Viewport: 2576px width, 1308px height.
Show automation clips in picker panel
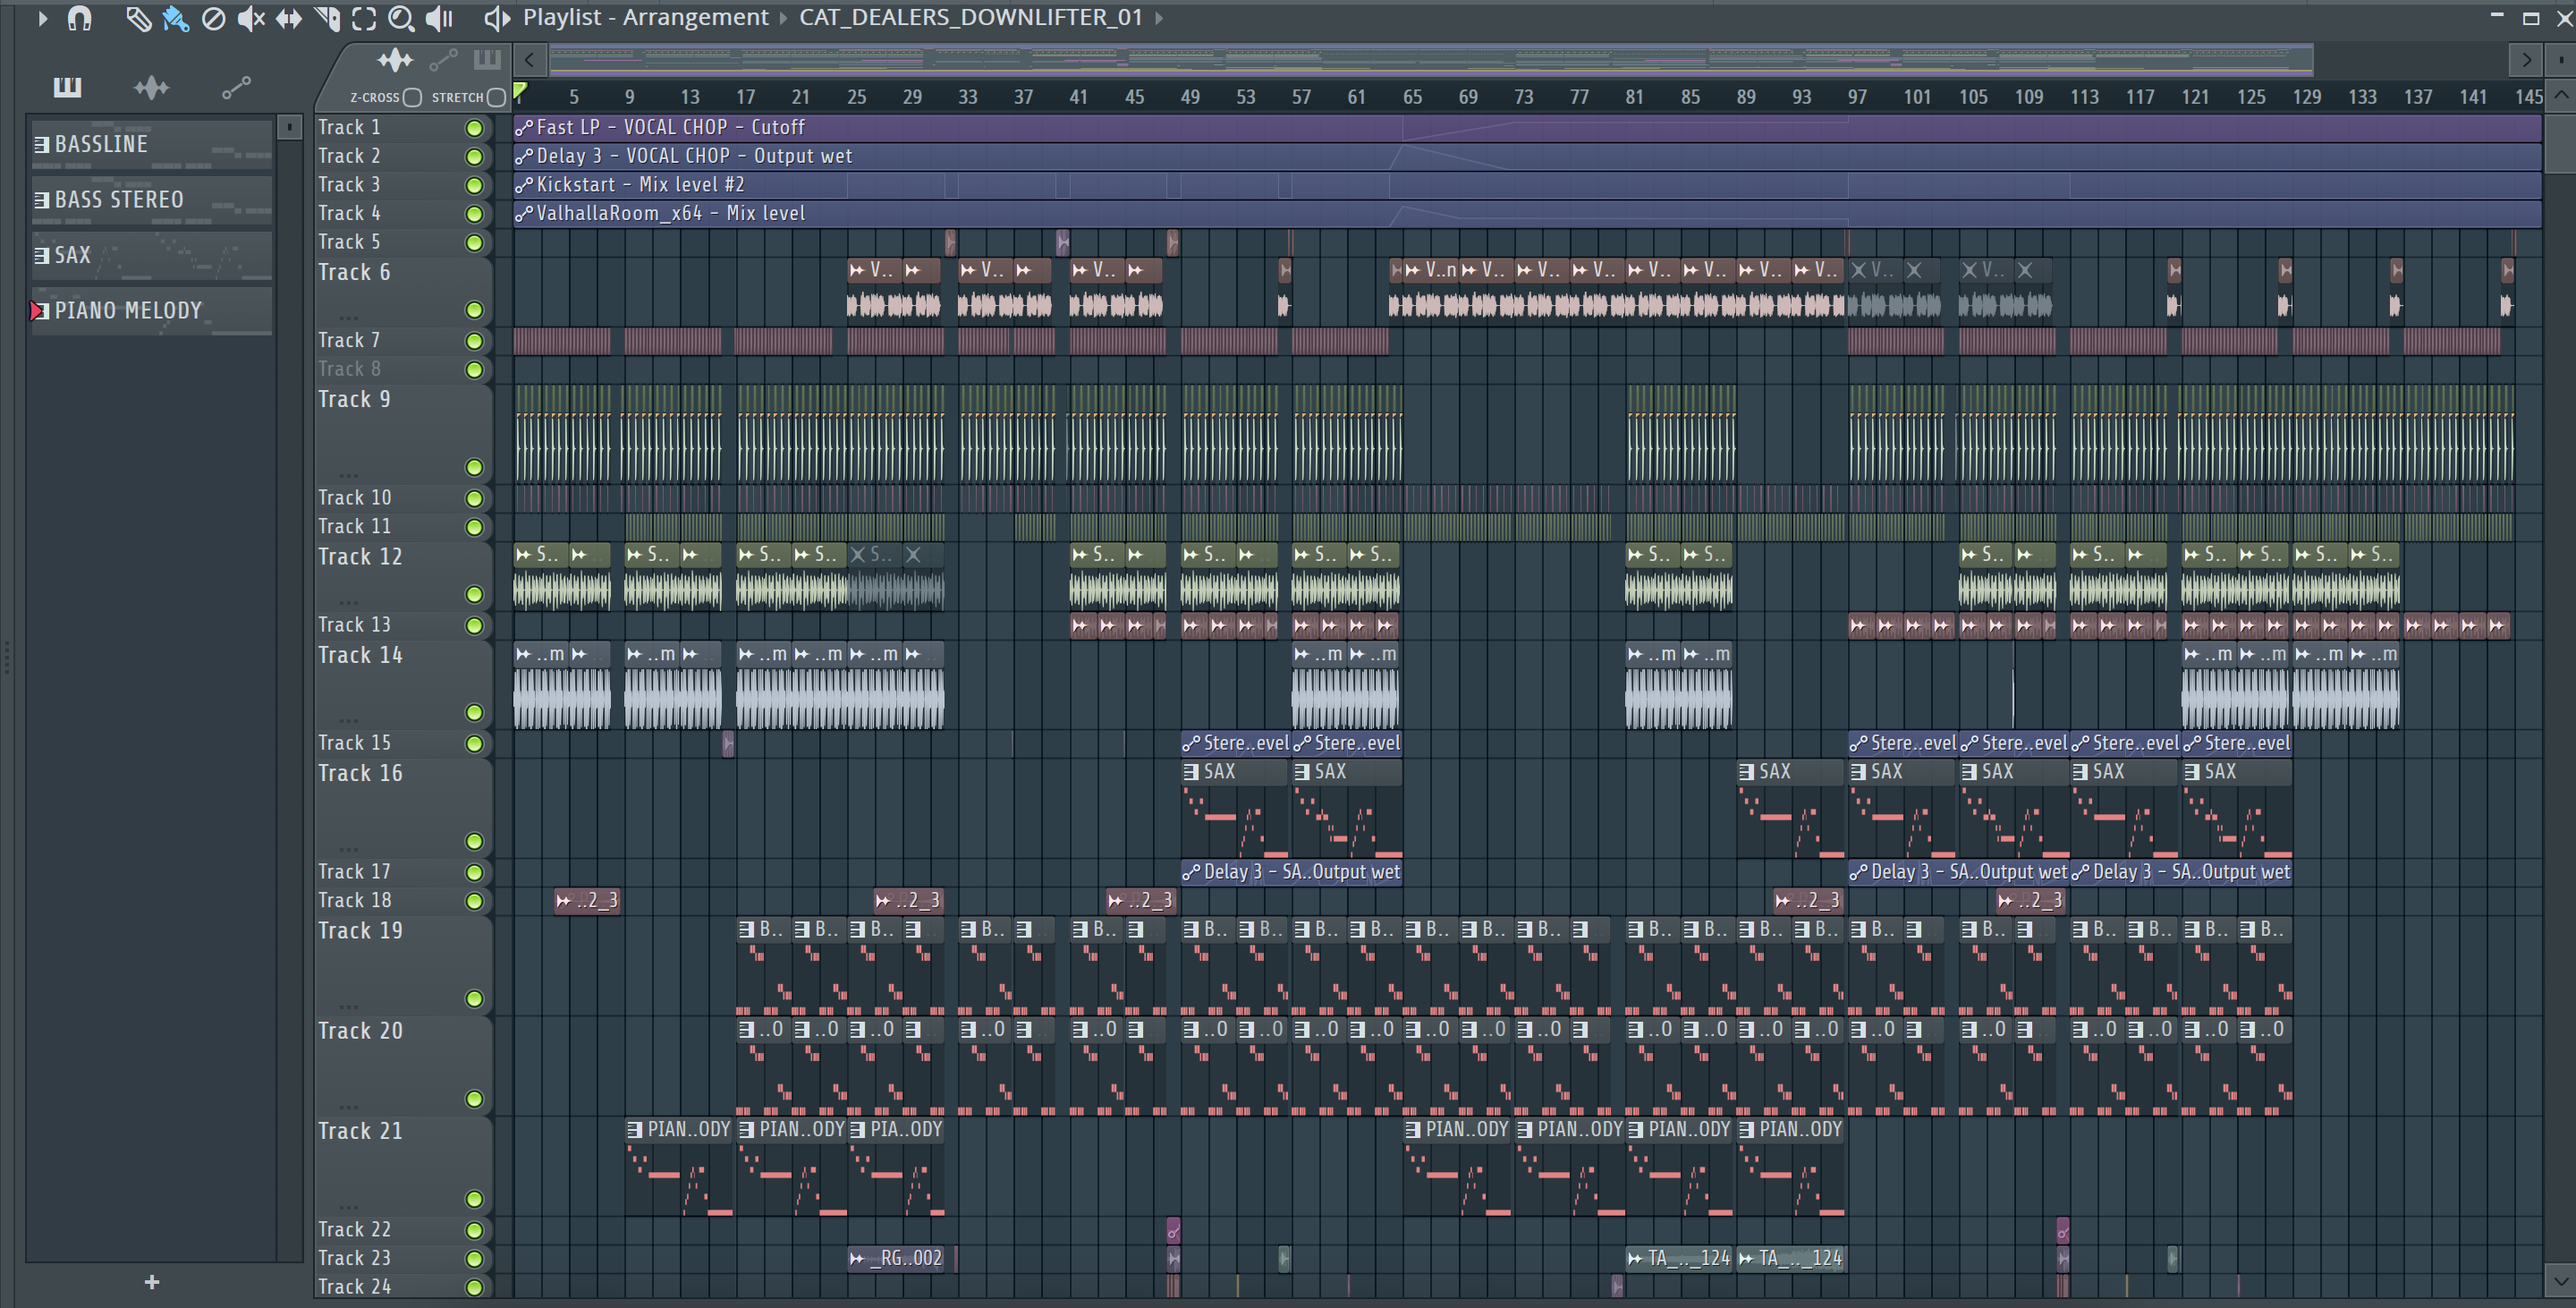click(x=236, y=88)
